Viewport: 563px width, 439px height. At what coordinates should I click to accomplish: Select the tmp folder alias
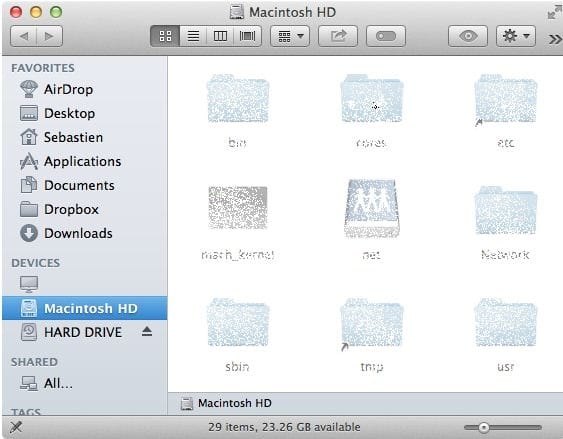click(372, 324)
